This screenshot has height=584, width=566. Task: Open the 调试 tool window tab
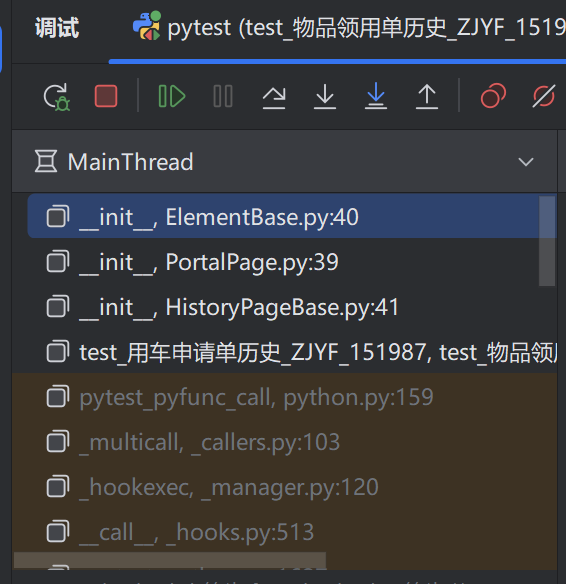coord(57,28)
